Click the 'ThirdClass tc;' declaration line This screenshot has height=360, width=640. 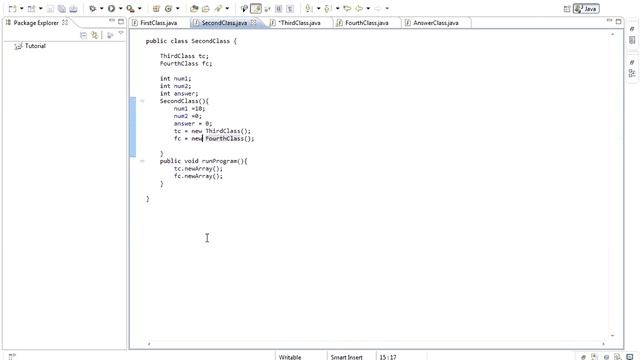(184, 56)
